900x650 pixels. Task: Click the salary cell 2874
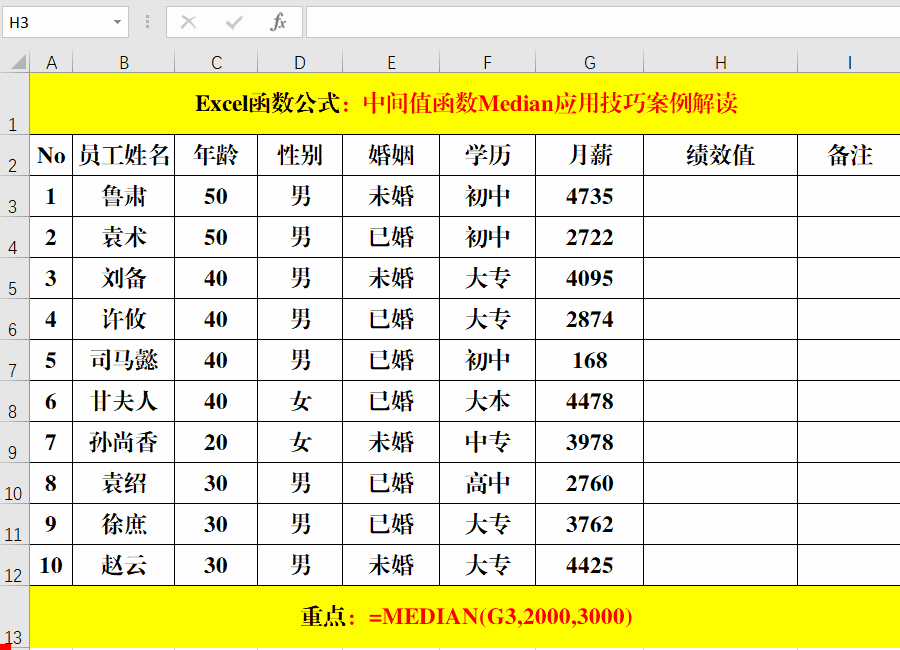(x=589, y=319)
